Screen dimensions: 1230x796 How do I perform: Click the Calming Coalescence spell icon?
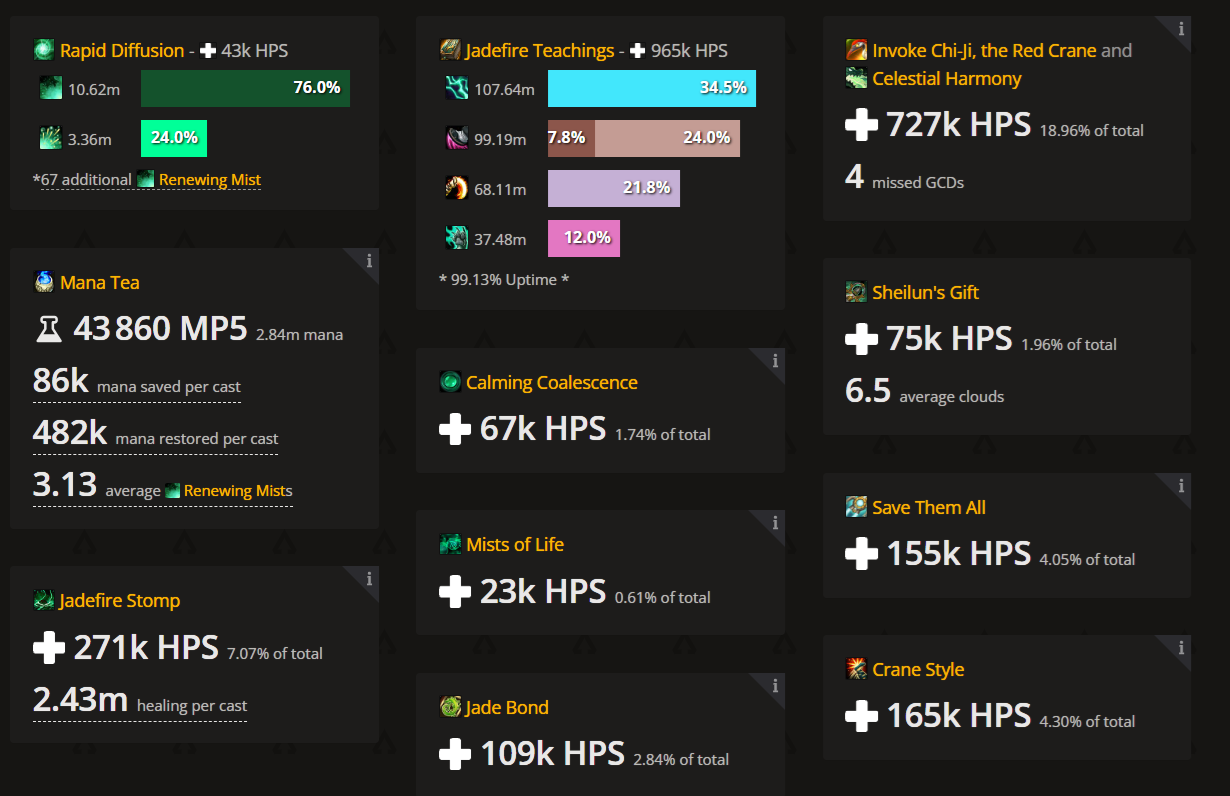click(x=450, y=382)
